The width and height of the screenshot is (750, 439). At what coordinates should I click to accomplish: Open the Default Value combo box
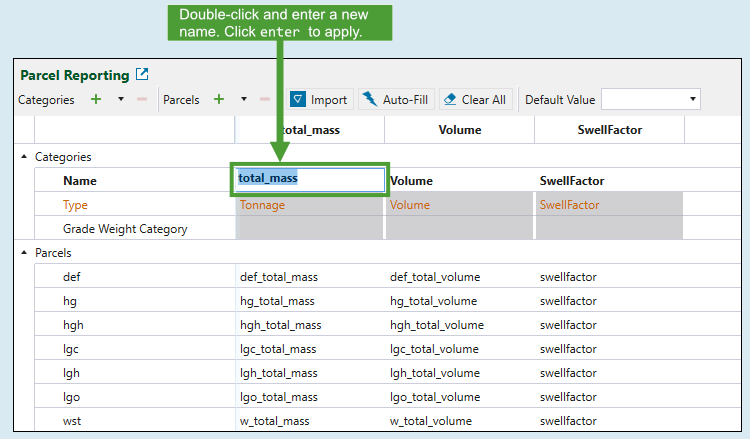point(651,99)
